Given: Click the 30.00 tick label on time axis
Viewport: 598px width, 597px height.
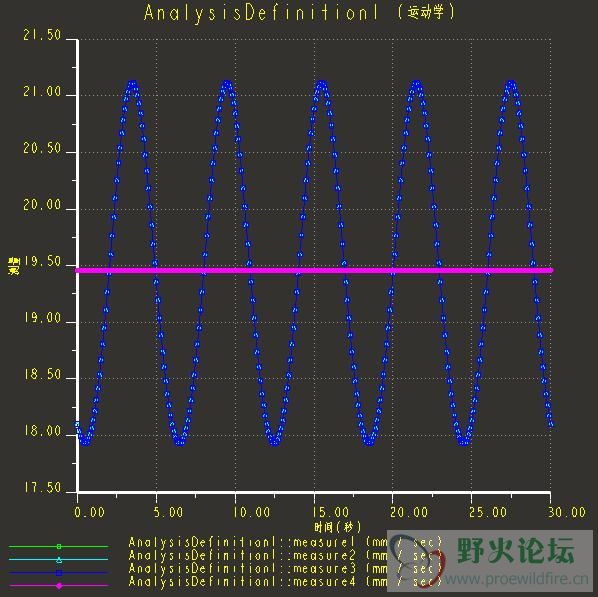Looking at the screenshot, I should [567, 512].
